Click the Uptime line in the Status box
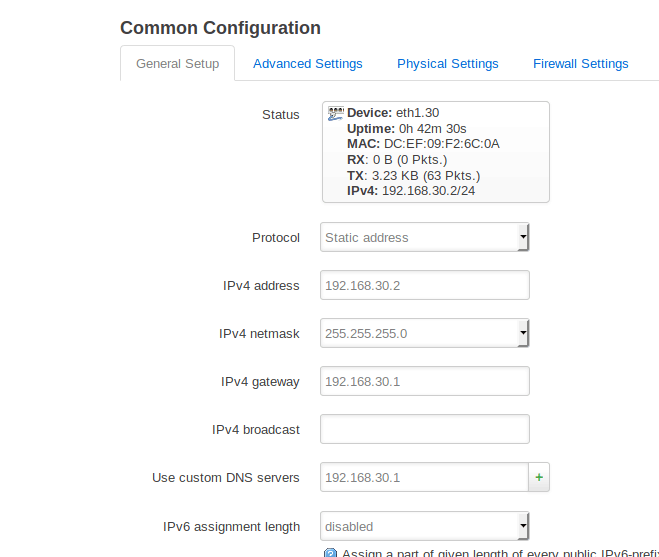The image size is (659, 557). tap(407, 129)
